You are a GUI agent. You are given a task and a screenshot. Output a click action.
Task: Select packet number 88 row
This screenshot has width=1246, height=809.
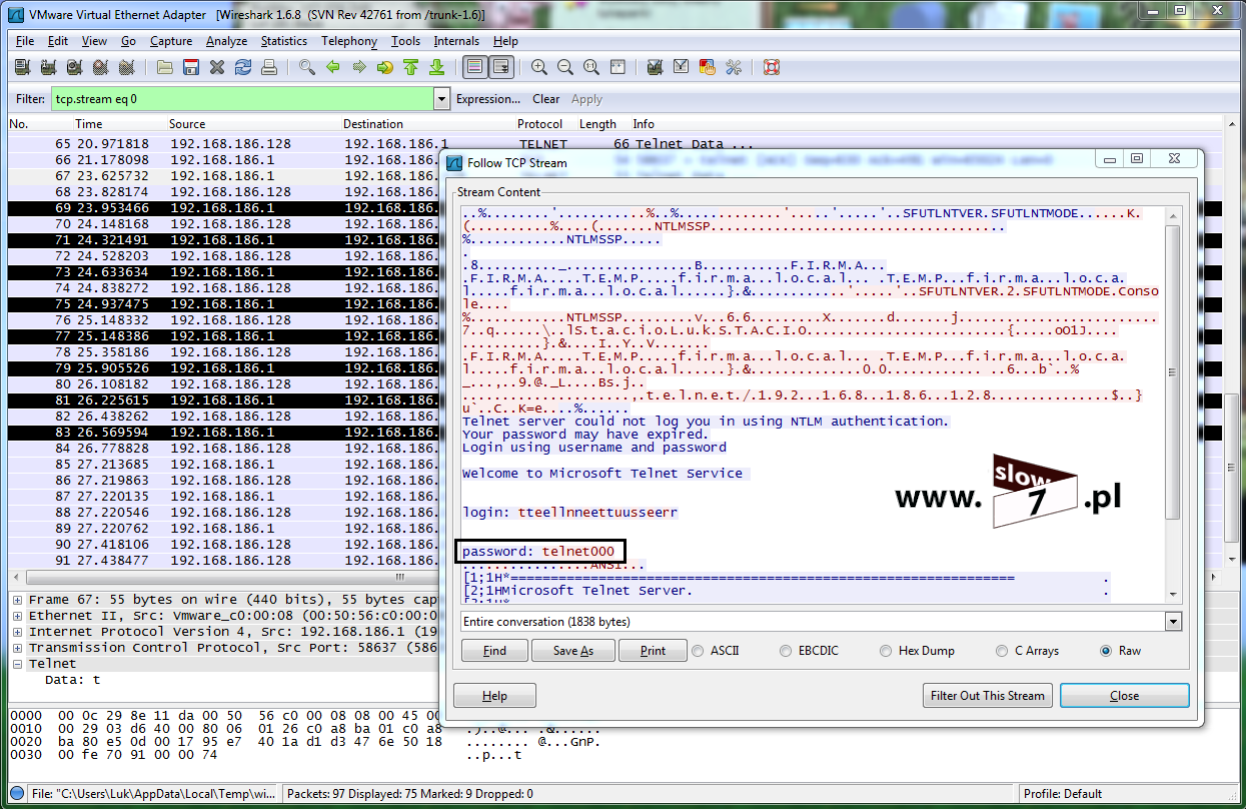pos(224,512)
